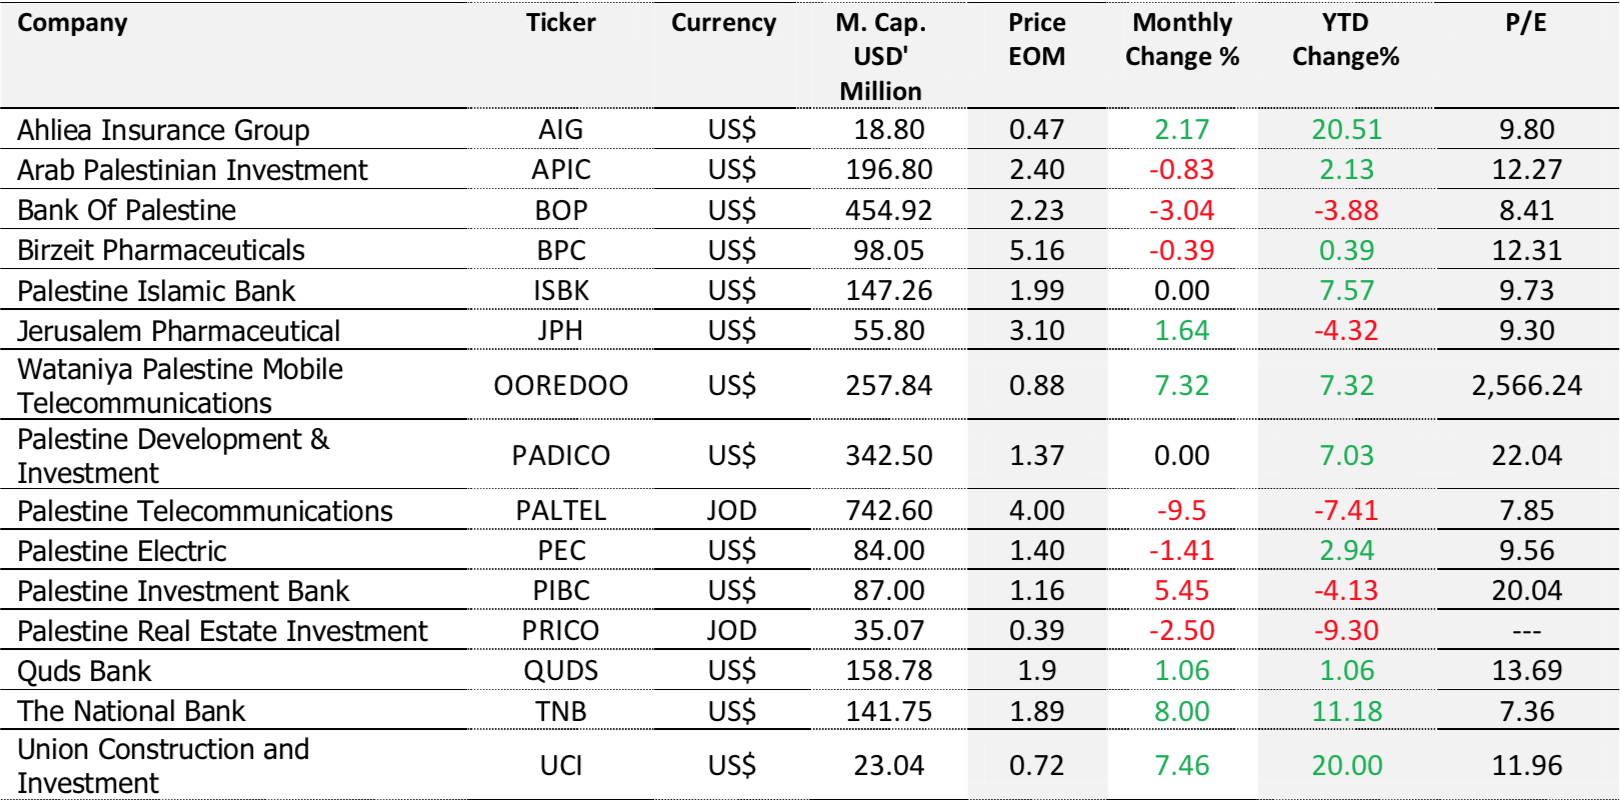Click the UCI ticker cell
Screen dimensions: 1620x800
click(x=560, y=765)
